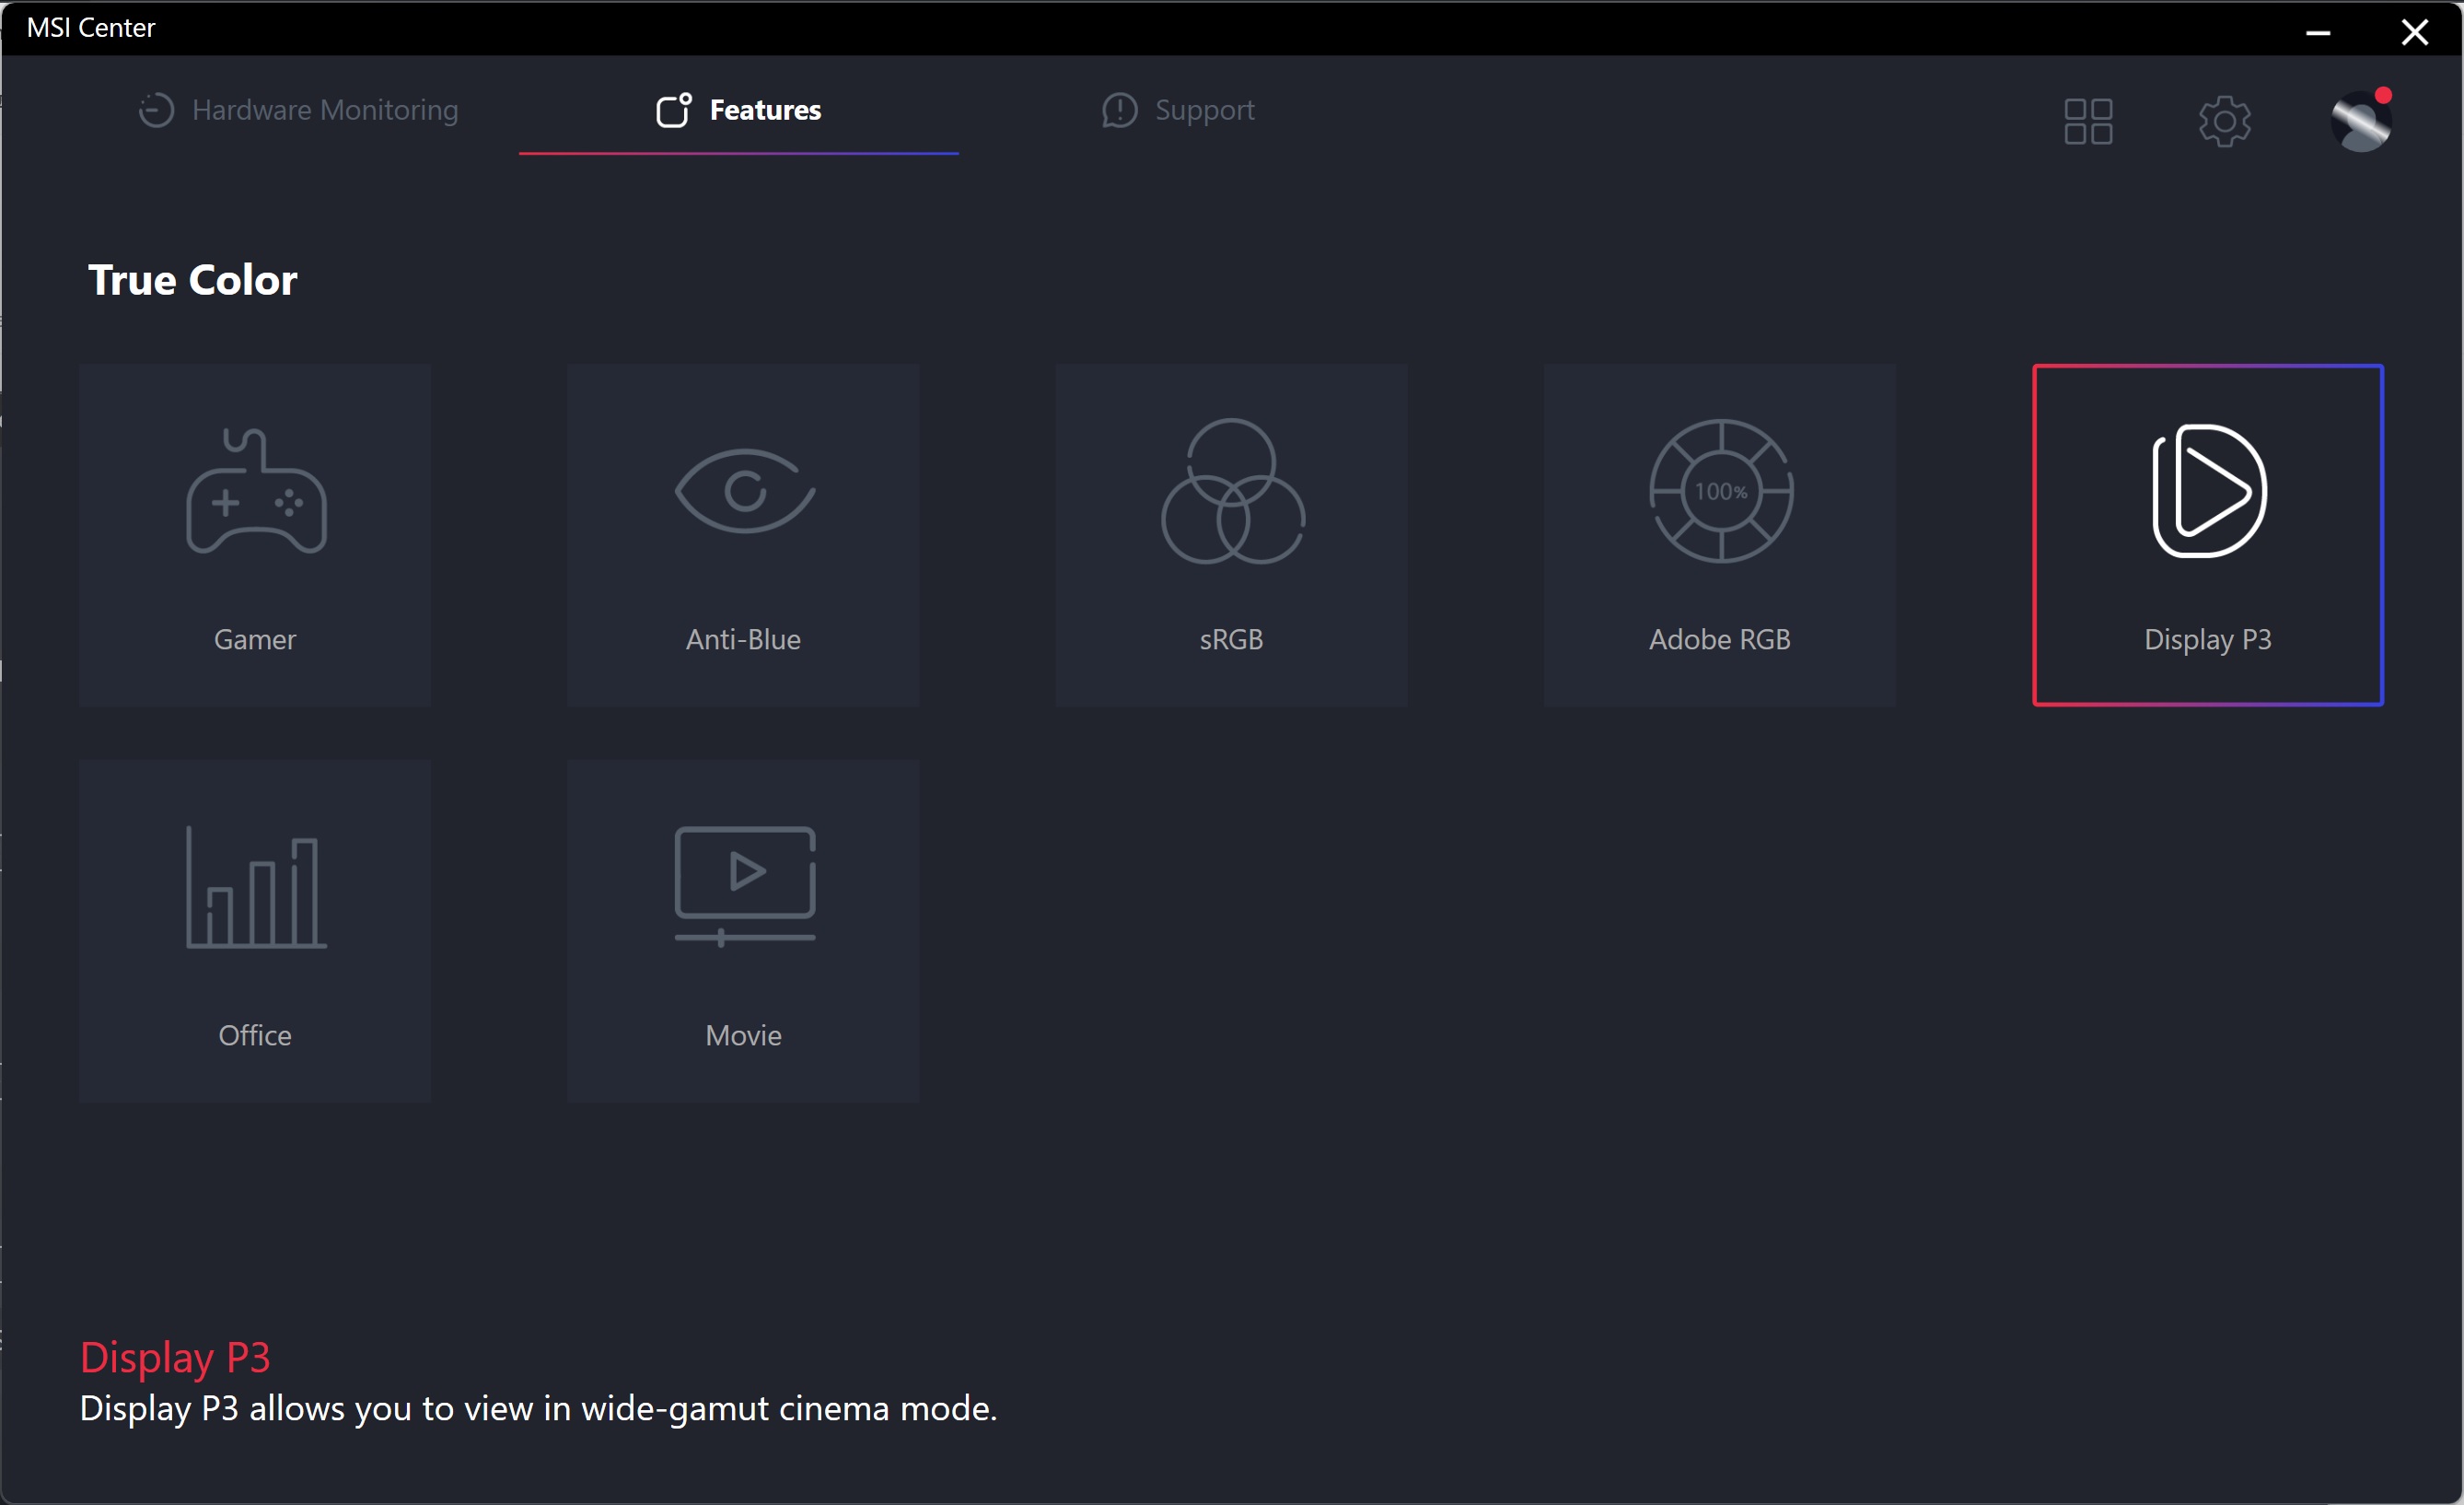Open the four-square grid view icon
This screenshot has height=1505, width=2464.
pyautogui.click(x=2088, y=121)
